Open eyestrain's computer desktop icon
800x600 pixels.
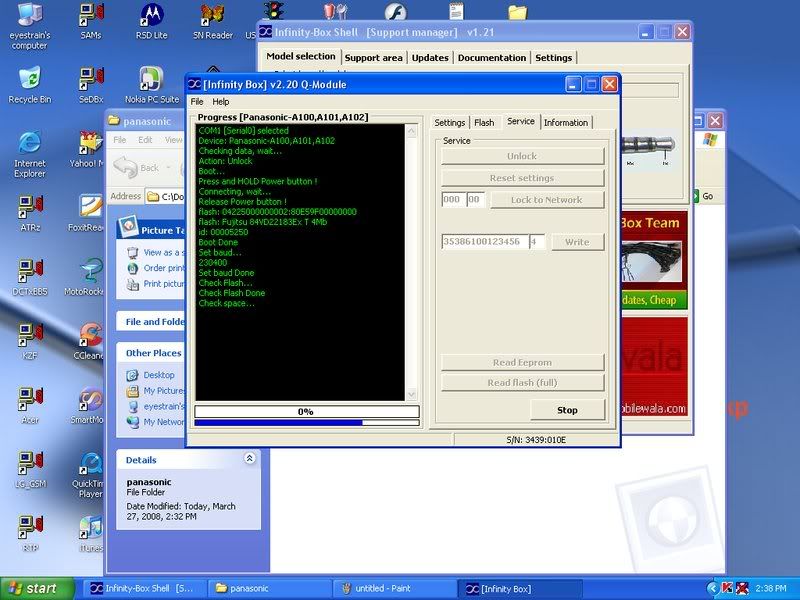30,27
